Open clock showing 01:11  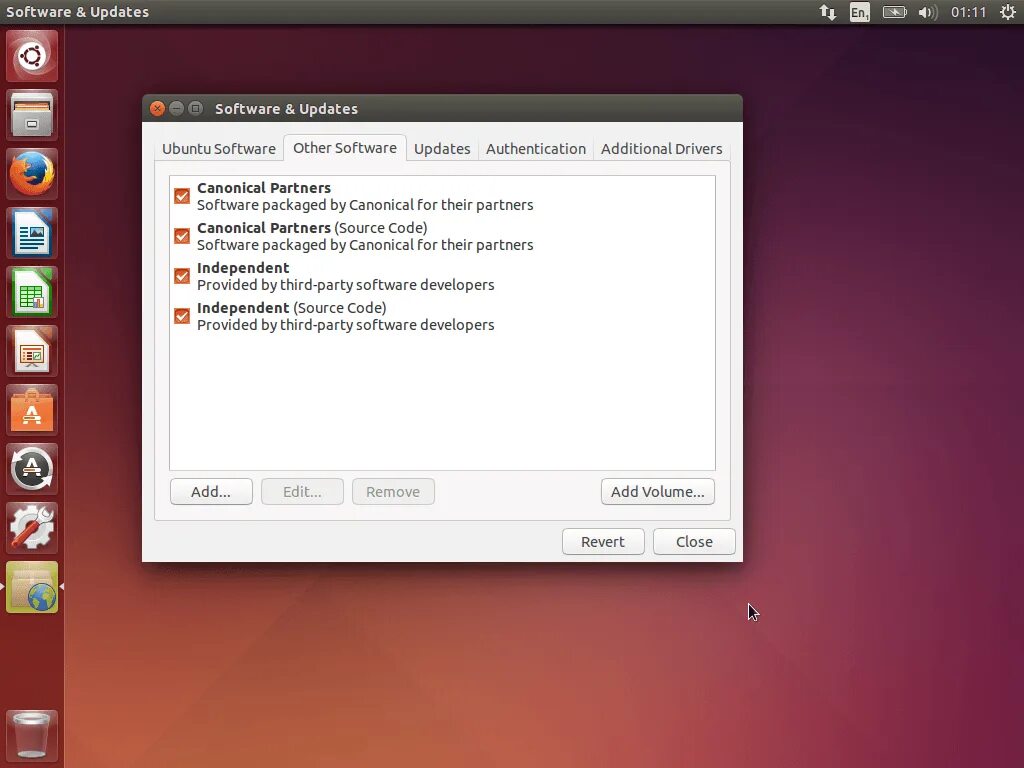click(968, 12)
